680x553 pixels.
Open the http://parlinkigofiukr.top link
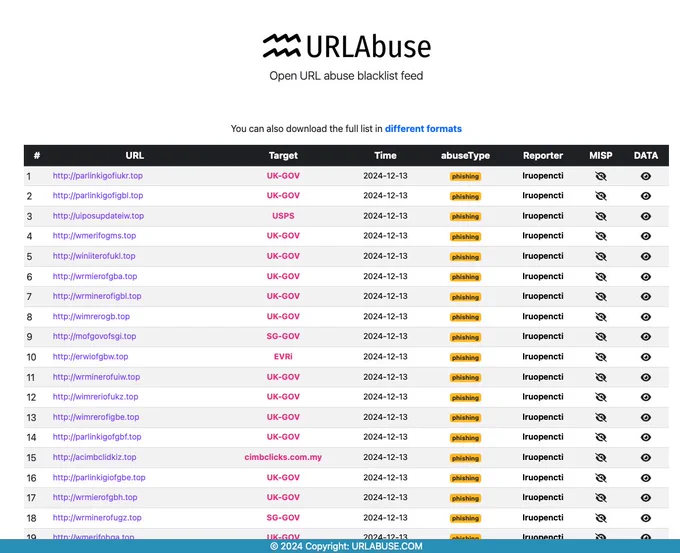[98, 176]
